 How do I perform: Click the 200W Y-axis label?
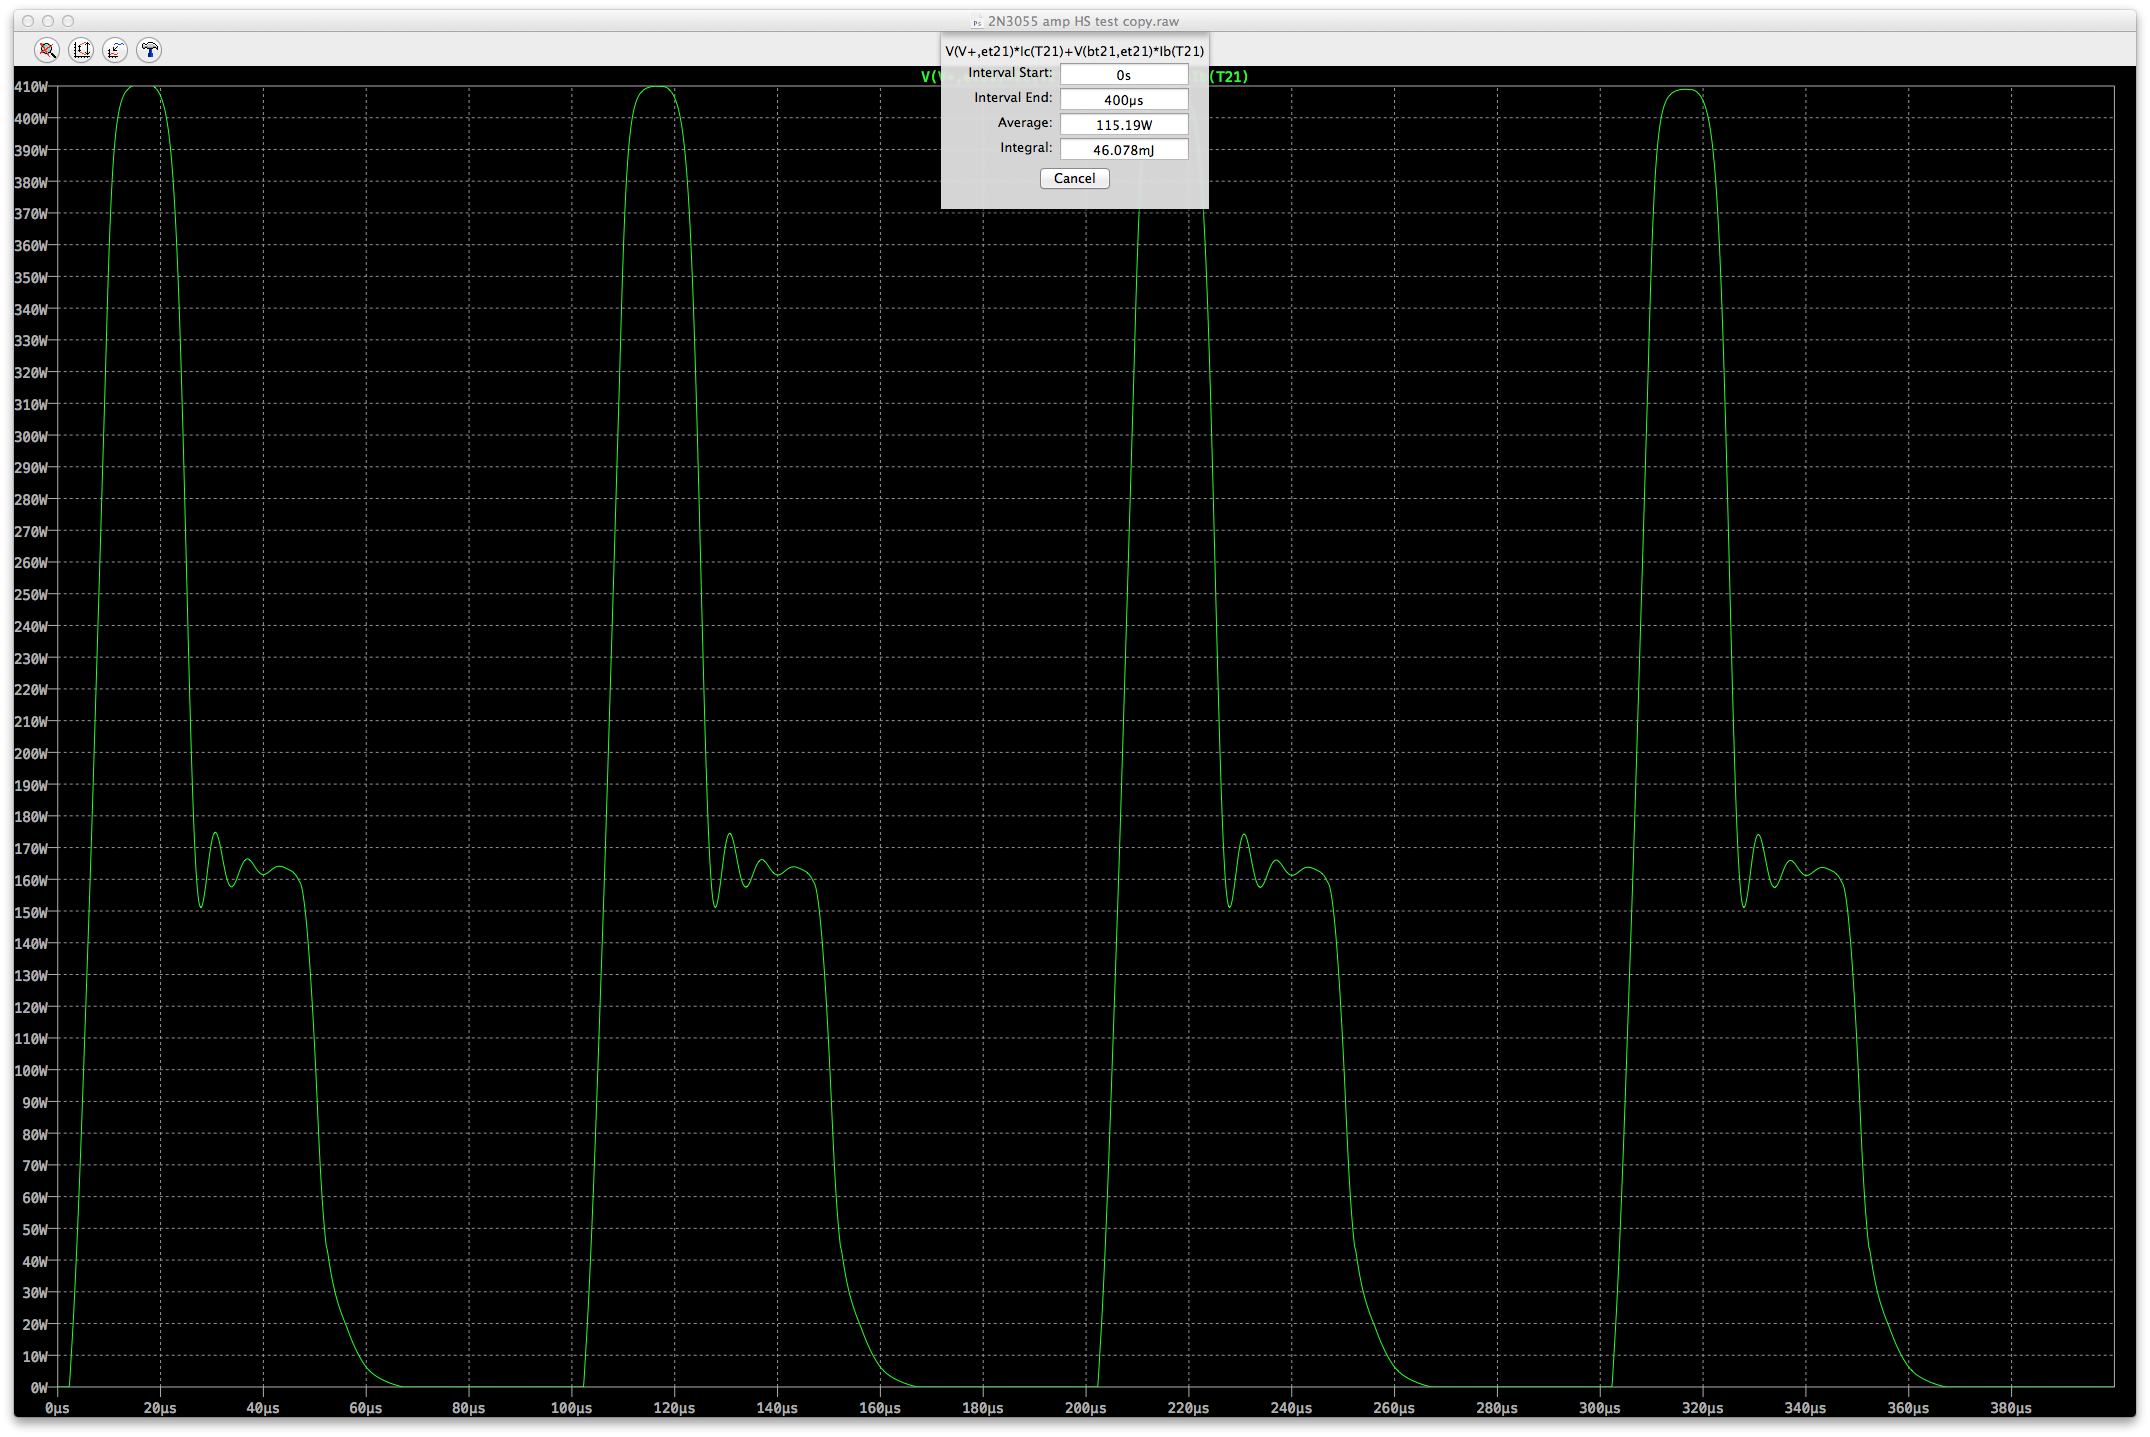pyautogui.click(x=31, y=754)
